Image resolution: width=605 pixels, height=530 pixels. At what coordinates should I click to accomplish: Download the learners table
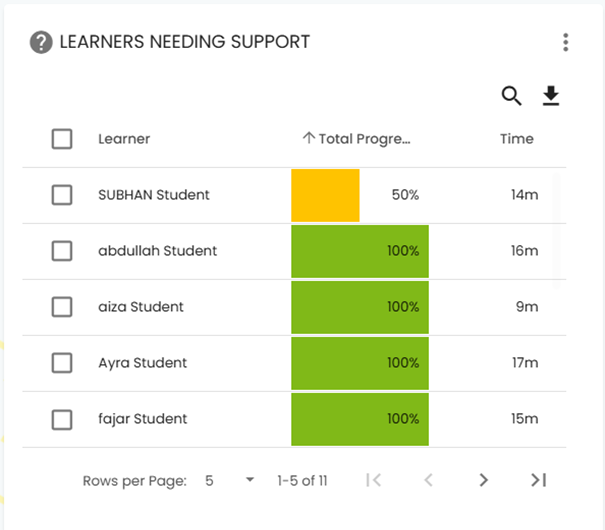pyautogui.click(x=551, y=96)
